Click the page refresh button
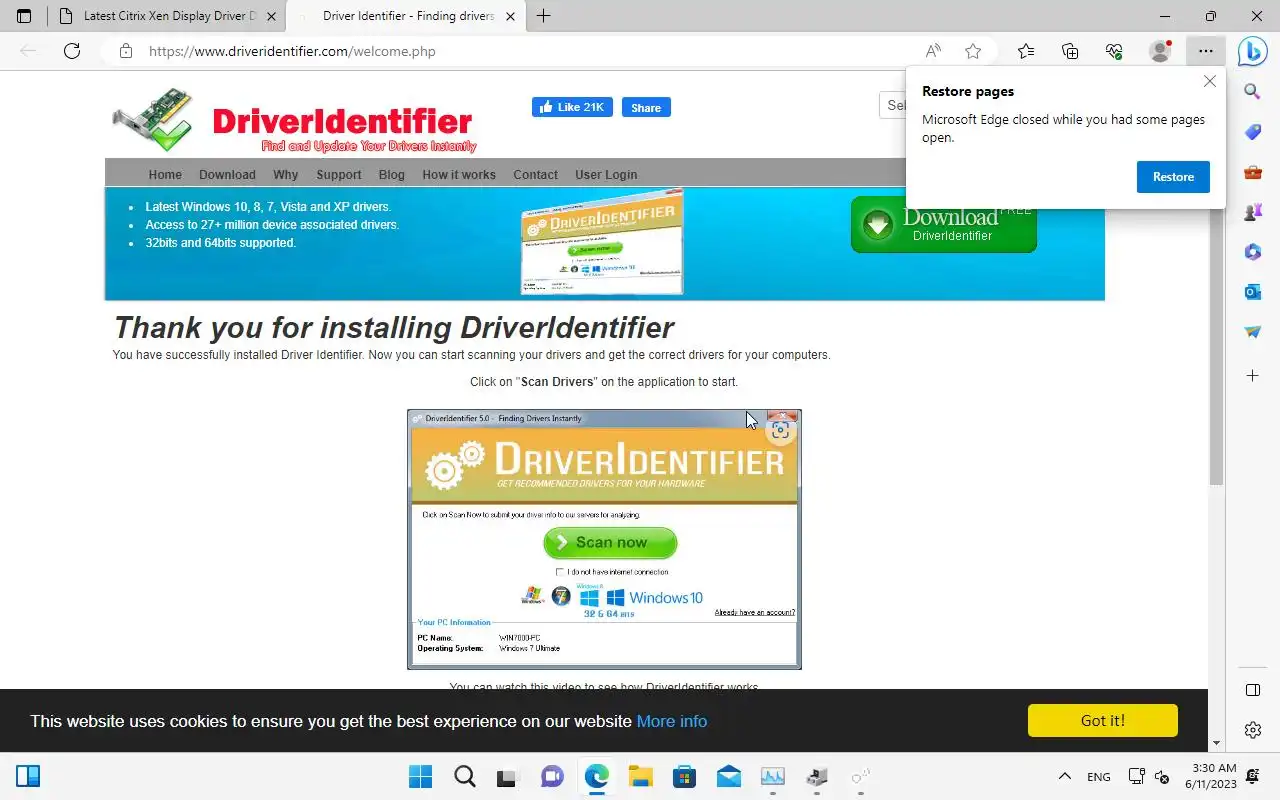Viewport: 1280px width, 800px height. point(72,51)
